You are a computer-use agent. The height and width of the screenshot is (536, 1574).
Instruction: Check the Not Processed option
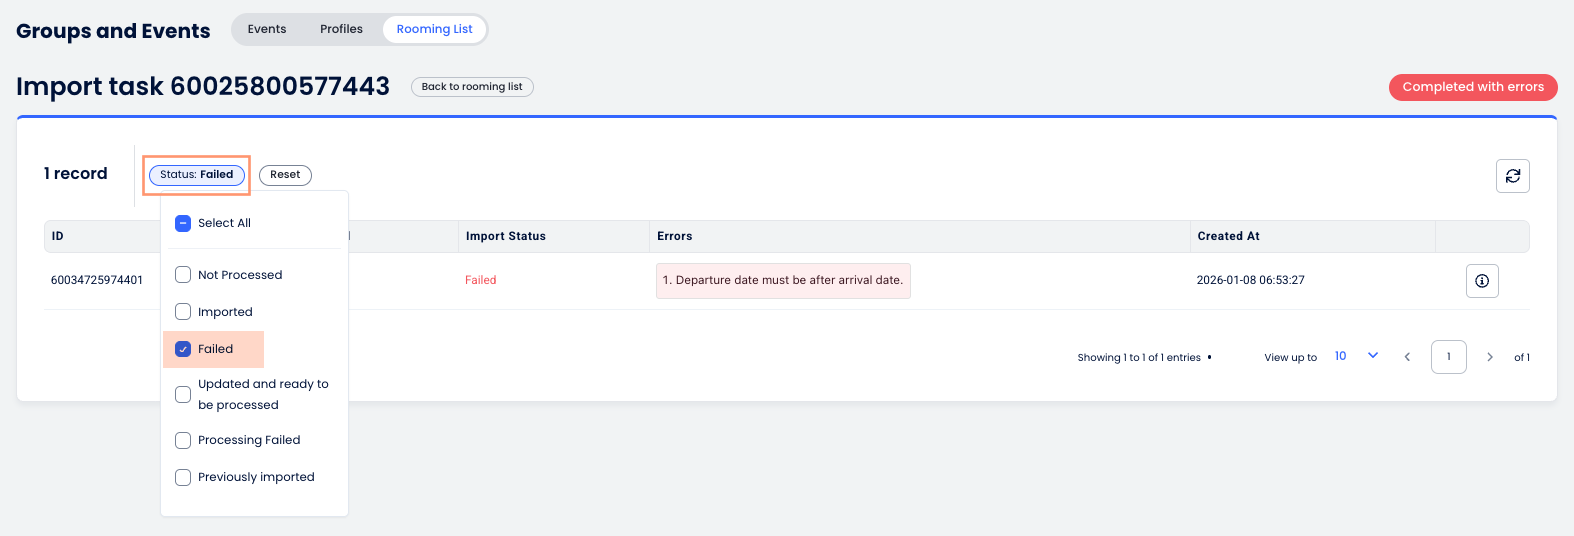tap(183, 275)
